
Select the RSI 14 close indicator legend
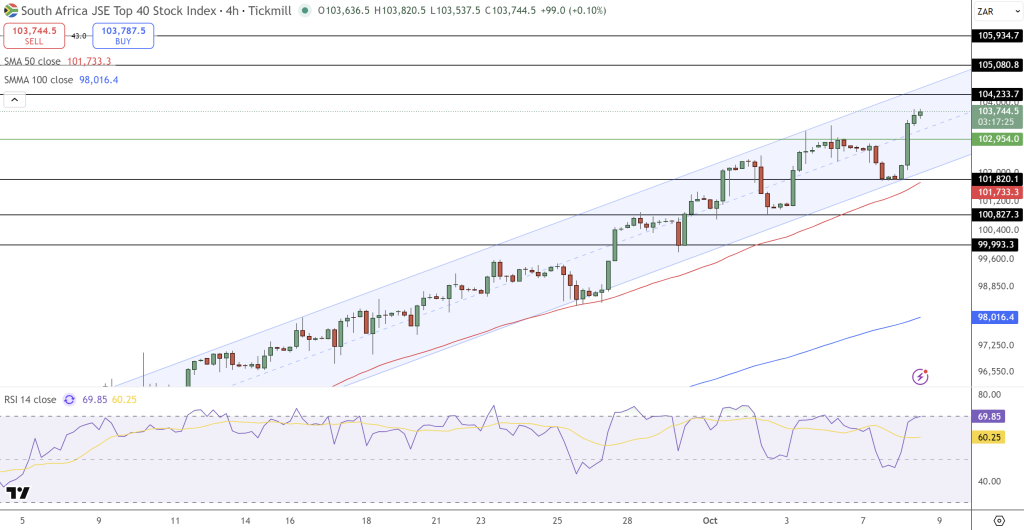click(x=29, y=399)
